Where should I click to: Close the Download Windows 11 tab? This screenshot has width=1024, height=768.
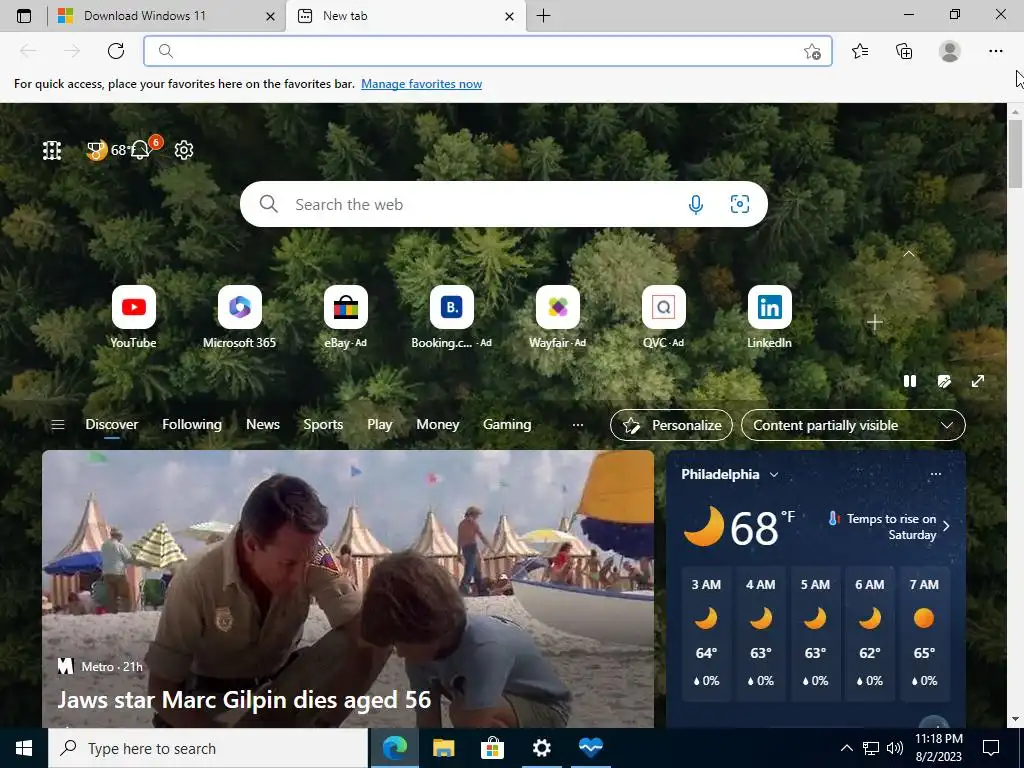(270, 16)
